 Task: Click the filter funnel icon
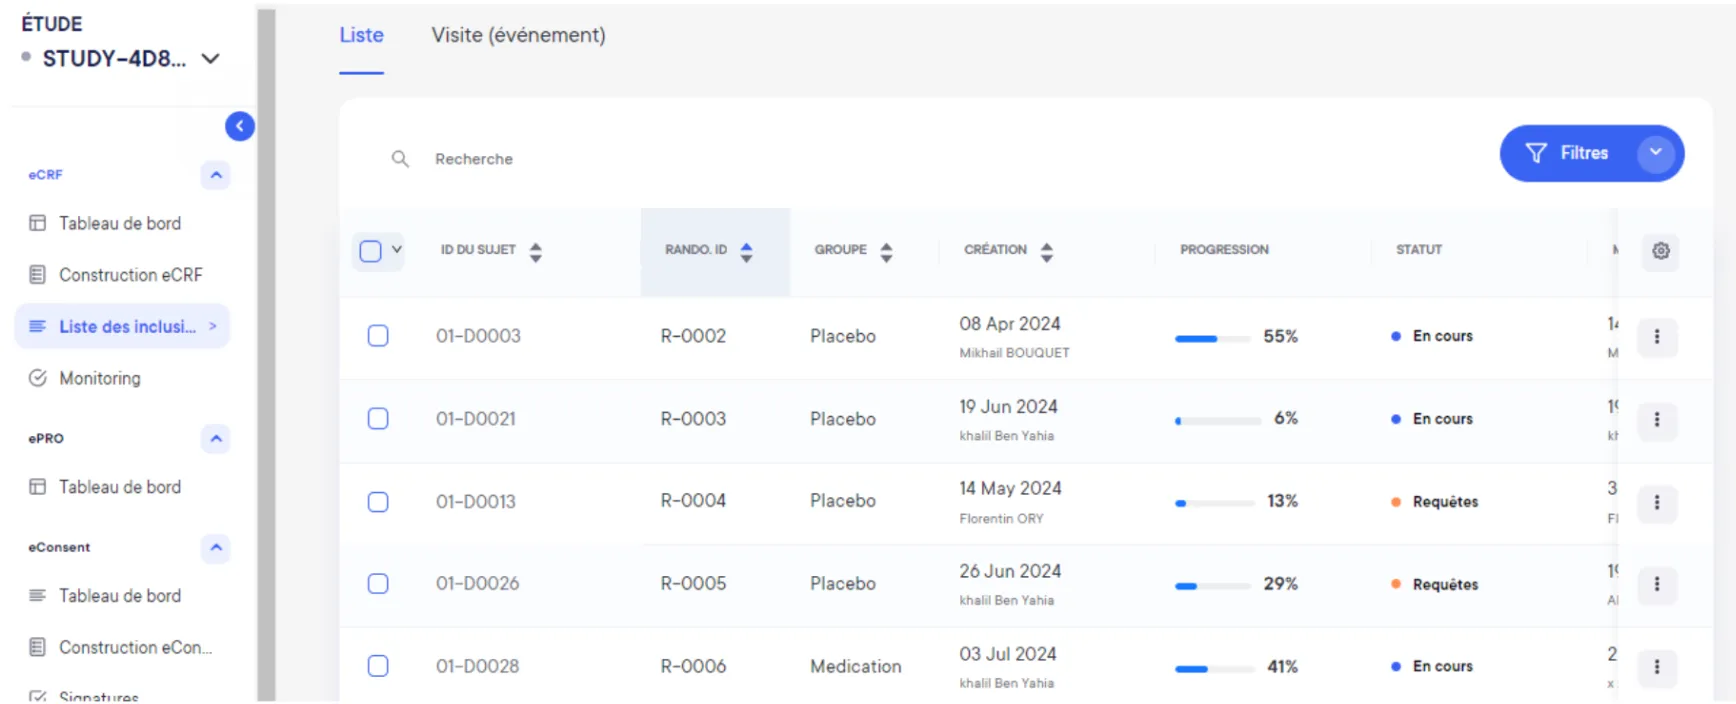coord(1536,153)
